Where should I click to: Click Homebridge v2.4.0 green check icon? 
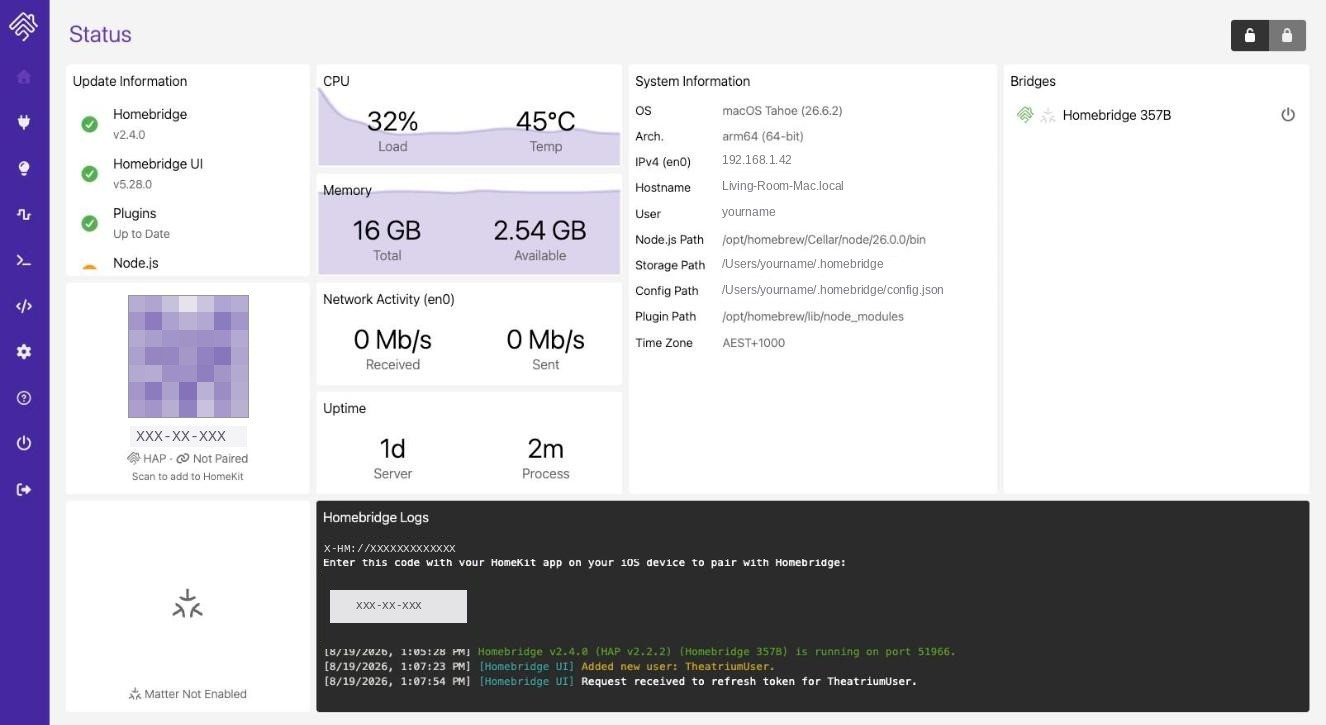89,124
